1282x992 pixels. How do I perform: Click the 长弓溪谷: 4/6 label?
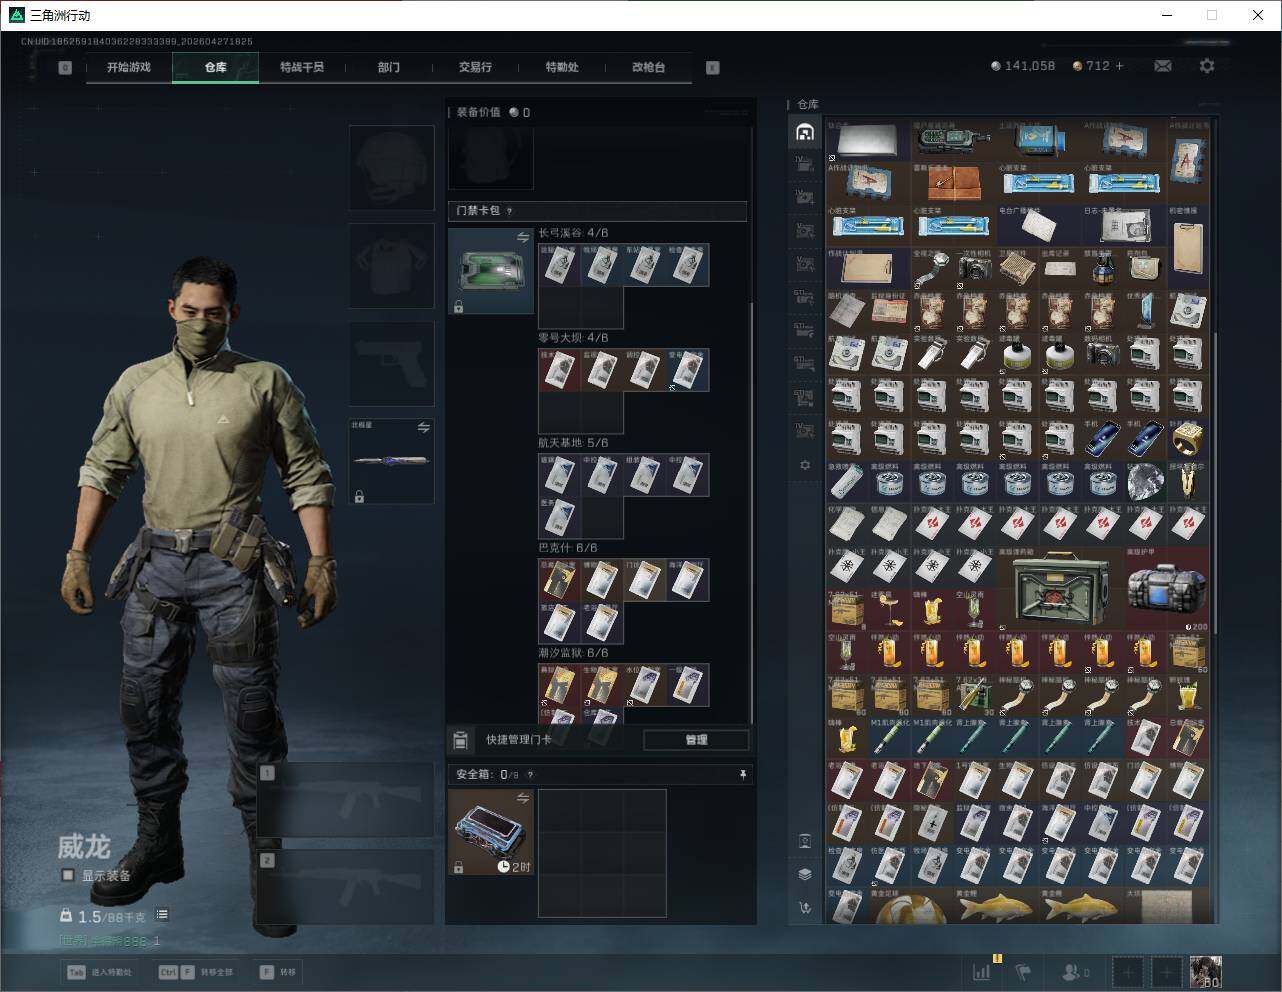point(573,233)
